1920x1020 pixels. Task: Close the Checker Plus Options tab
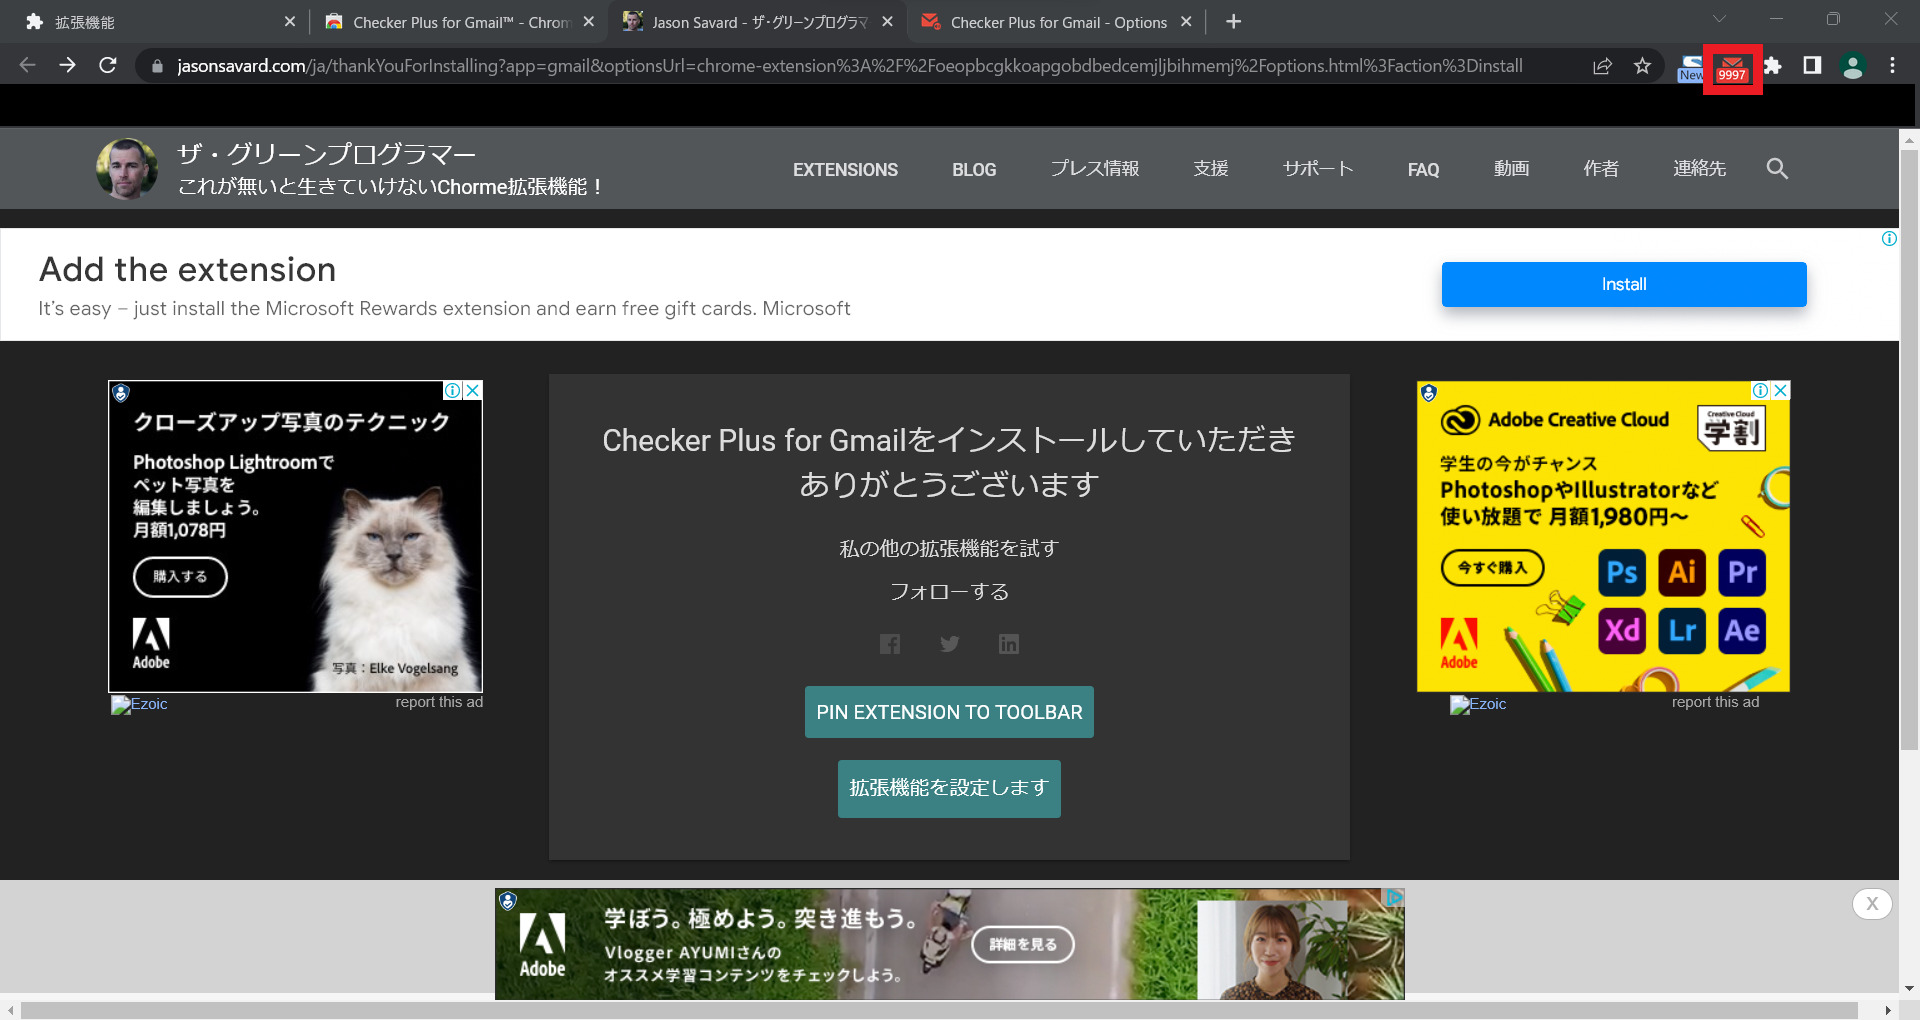pos(1186,22)
